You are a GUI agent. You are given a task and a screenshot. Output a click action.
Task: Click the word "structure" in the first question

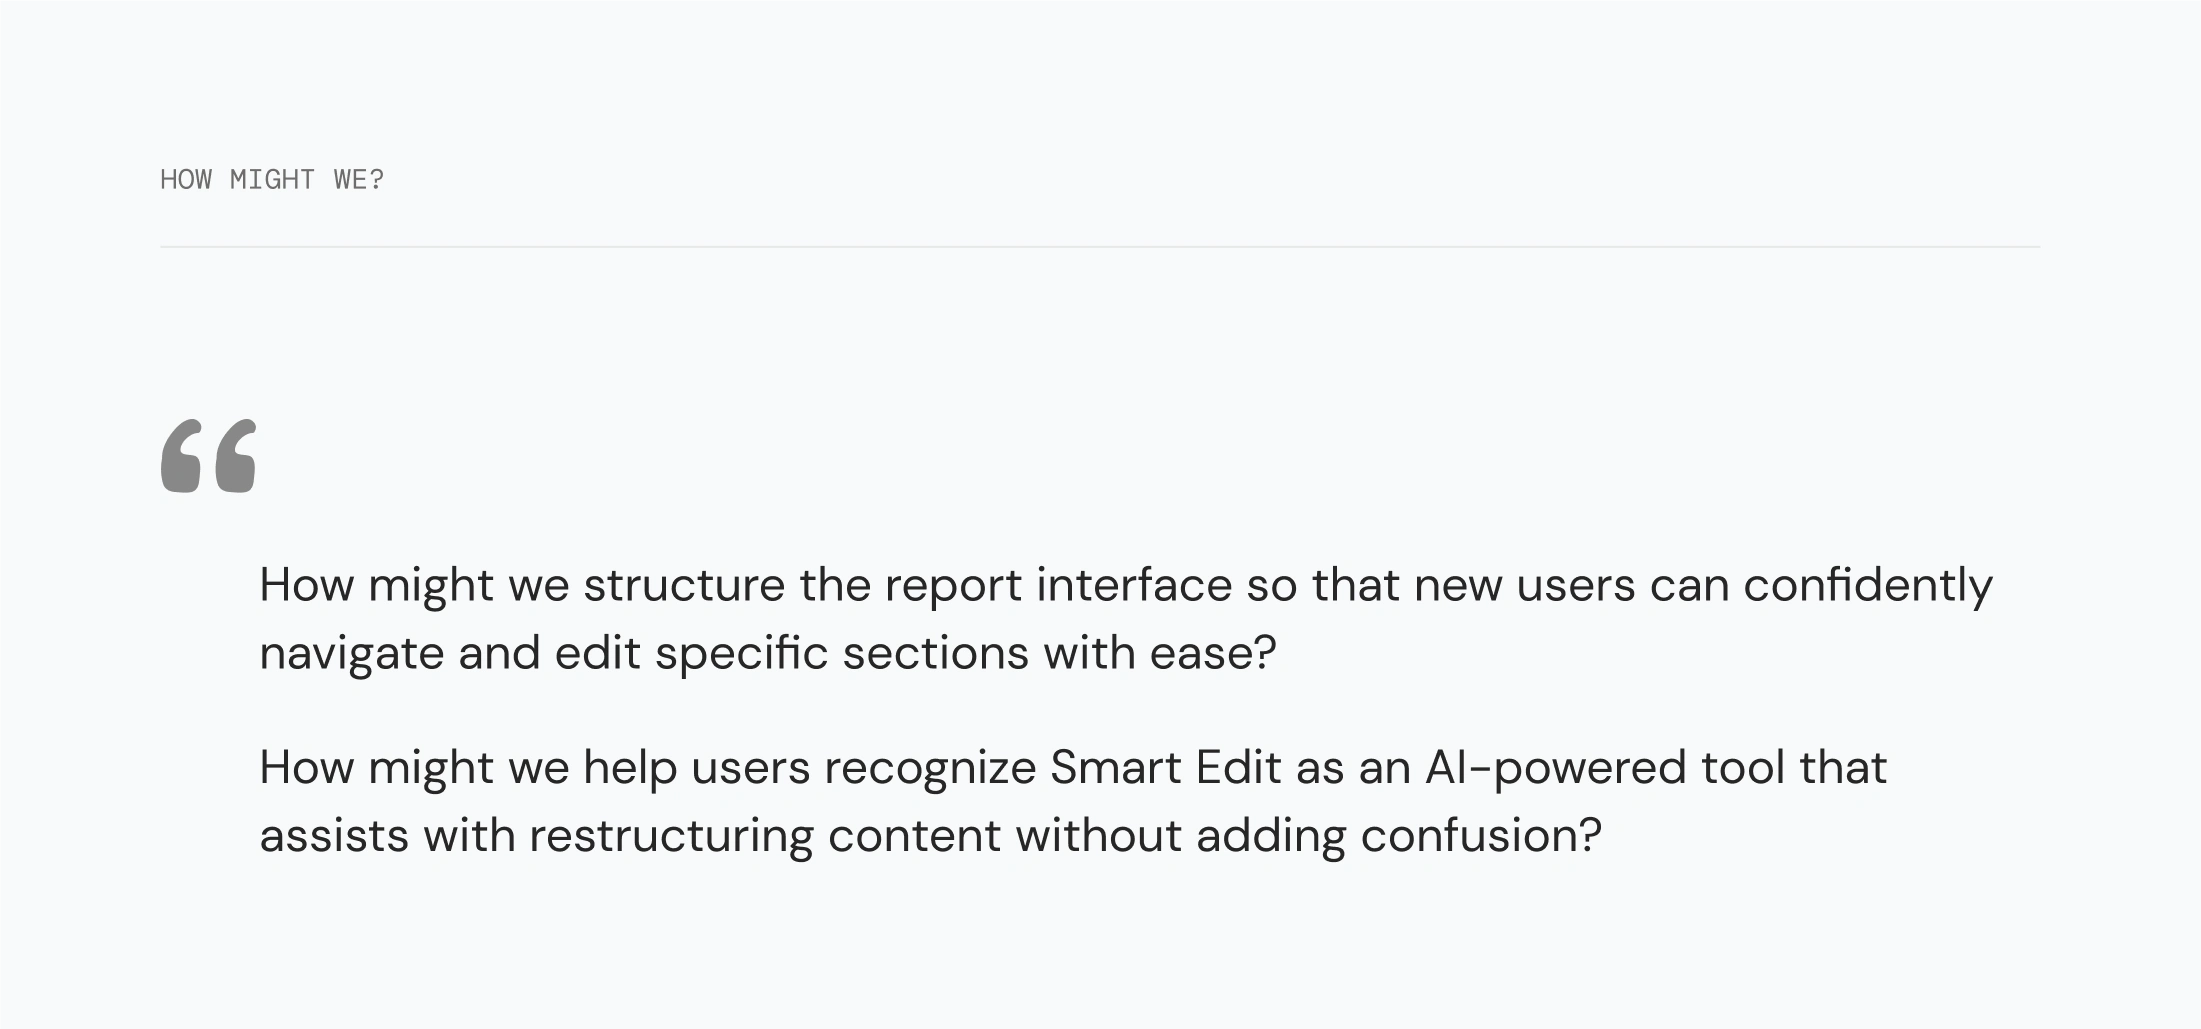click(x=684, y=585)
